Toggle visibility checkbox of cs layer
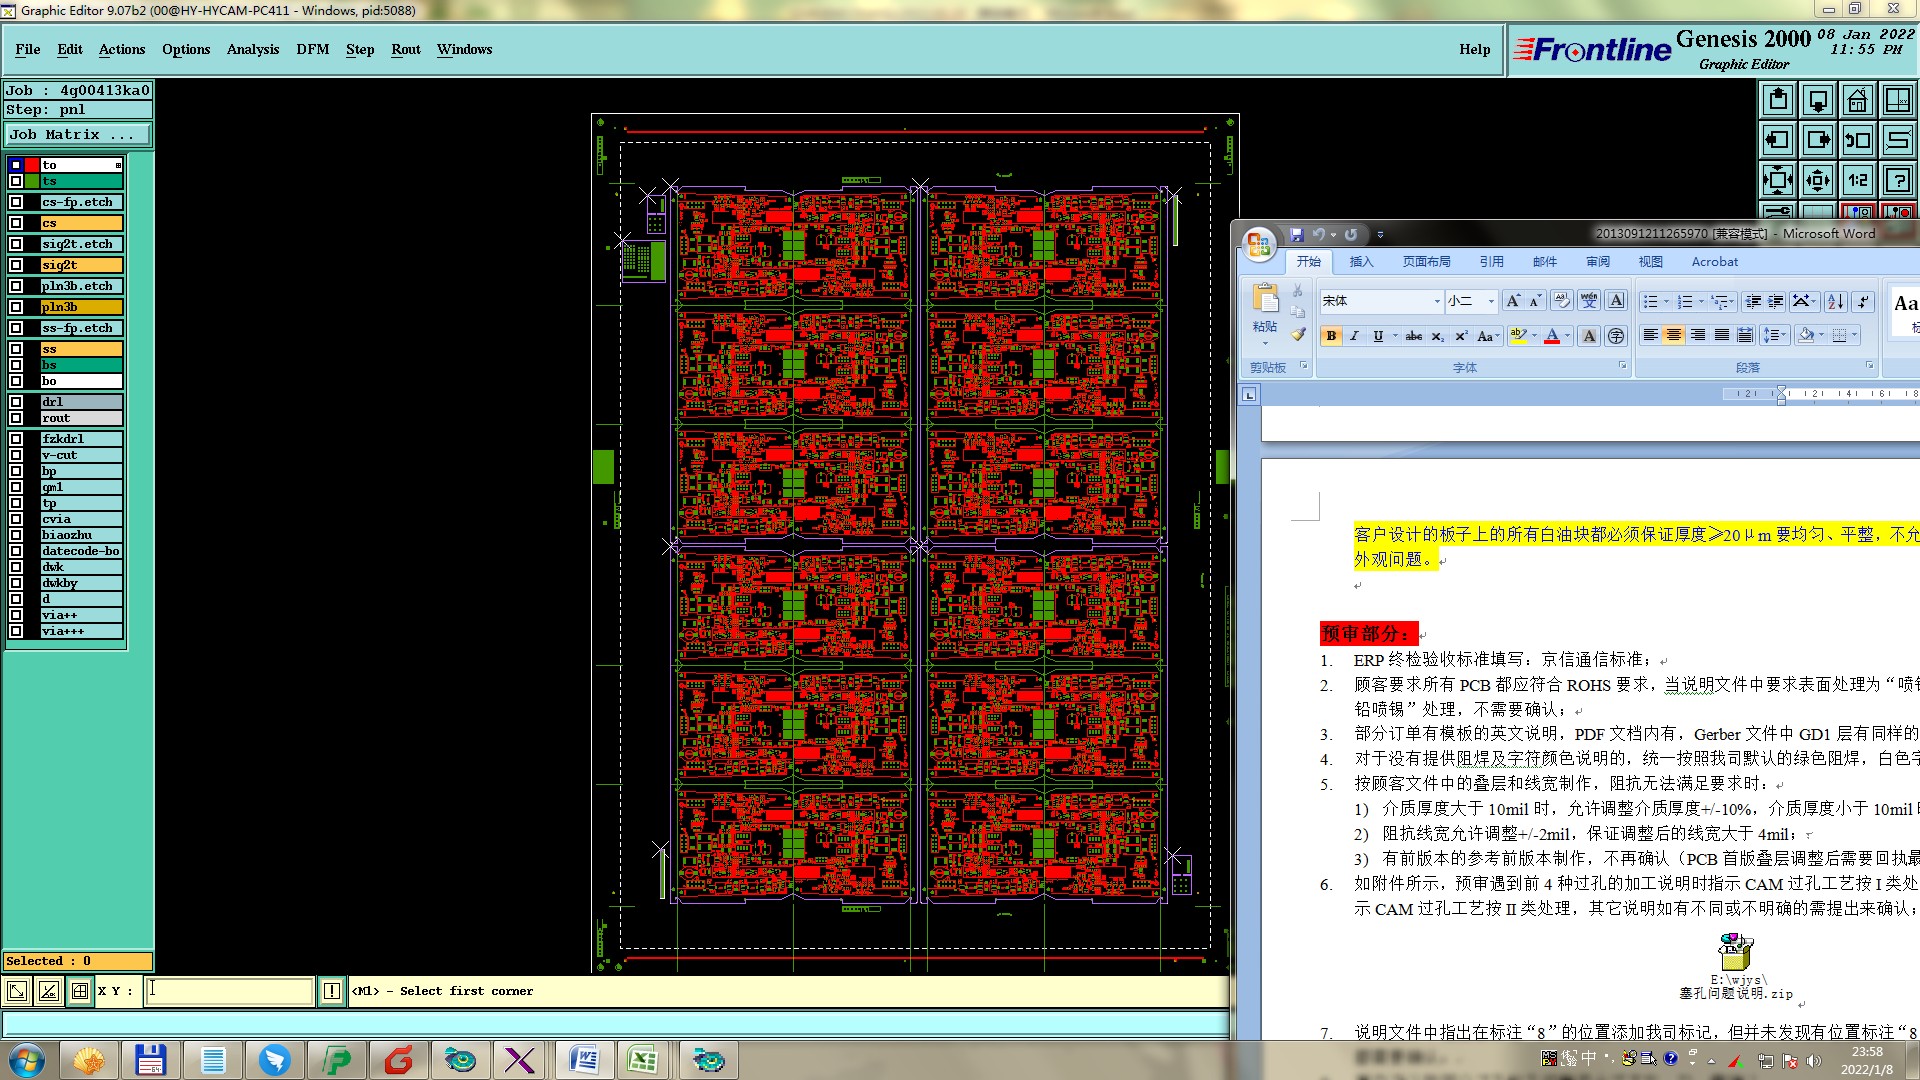The height and width of the screenshot is (1080, 1920). (x=16, y=223)
